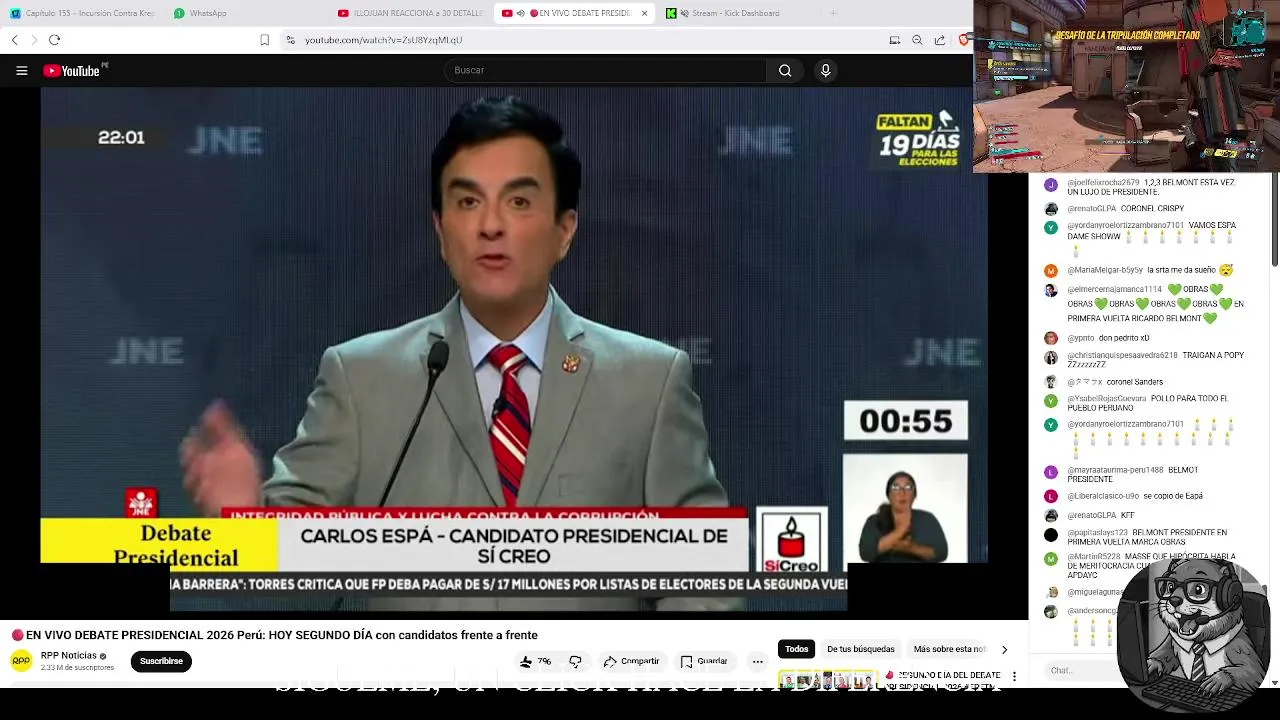Select De tus búsquedas chip
The width and height of the screenshot is (1280, 720).
[861, 649]
